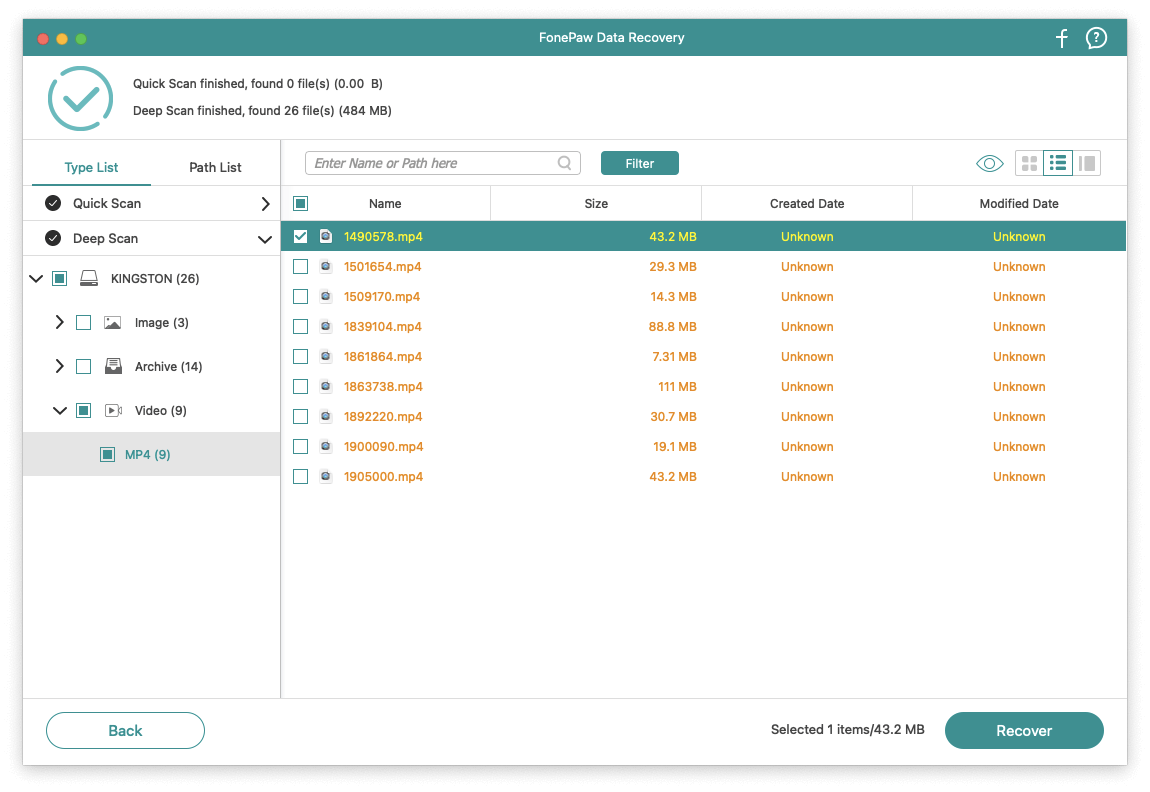Toggle the MP4 (9) checkbox

click(107, 455)
